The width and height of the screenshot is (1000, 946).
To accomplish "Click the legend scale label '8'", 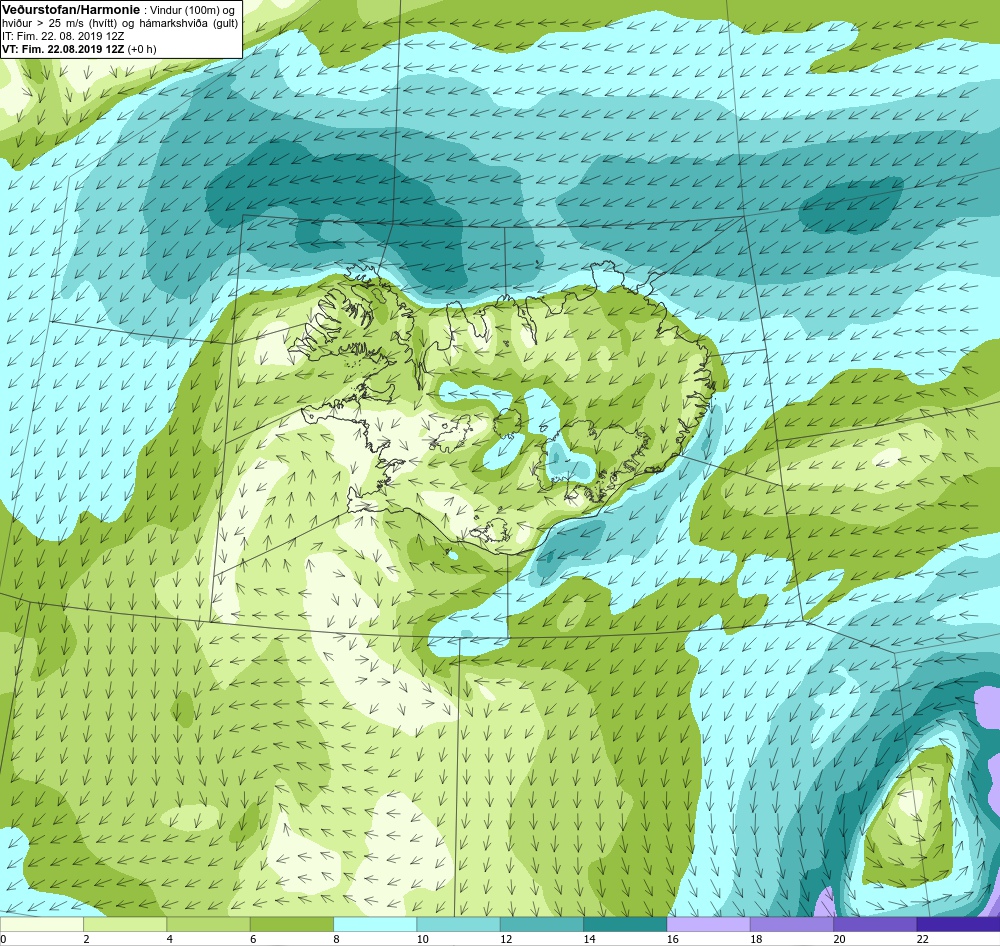I will click(x=336, y=938).
